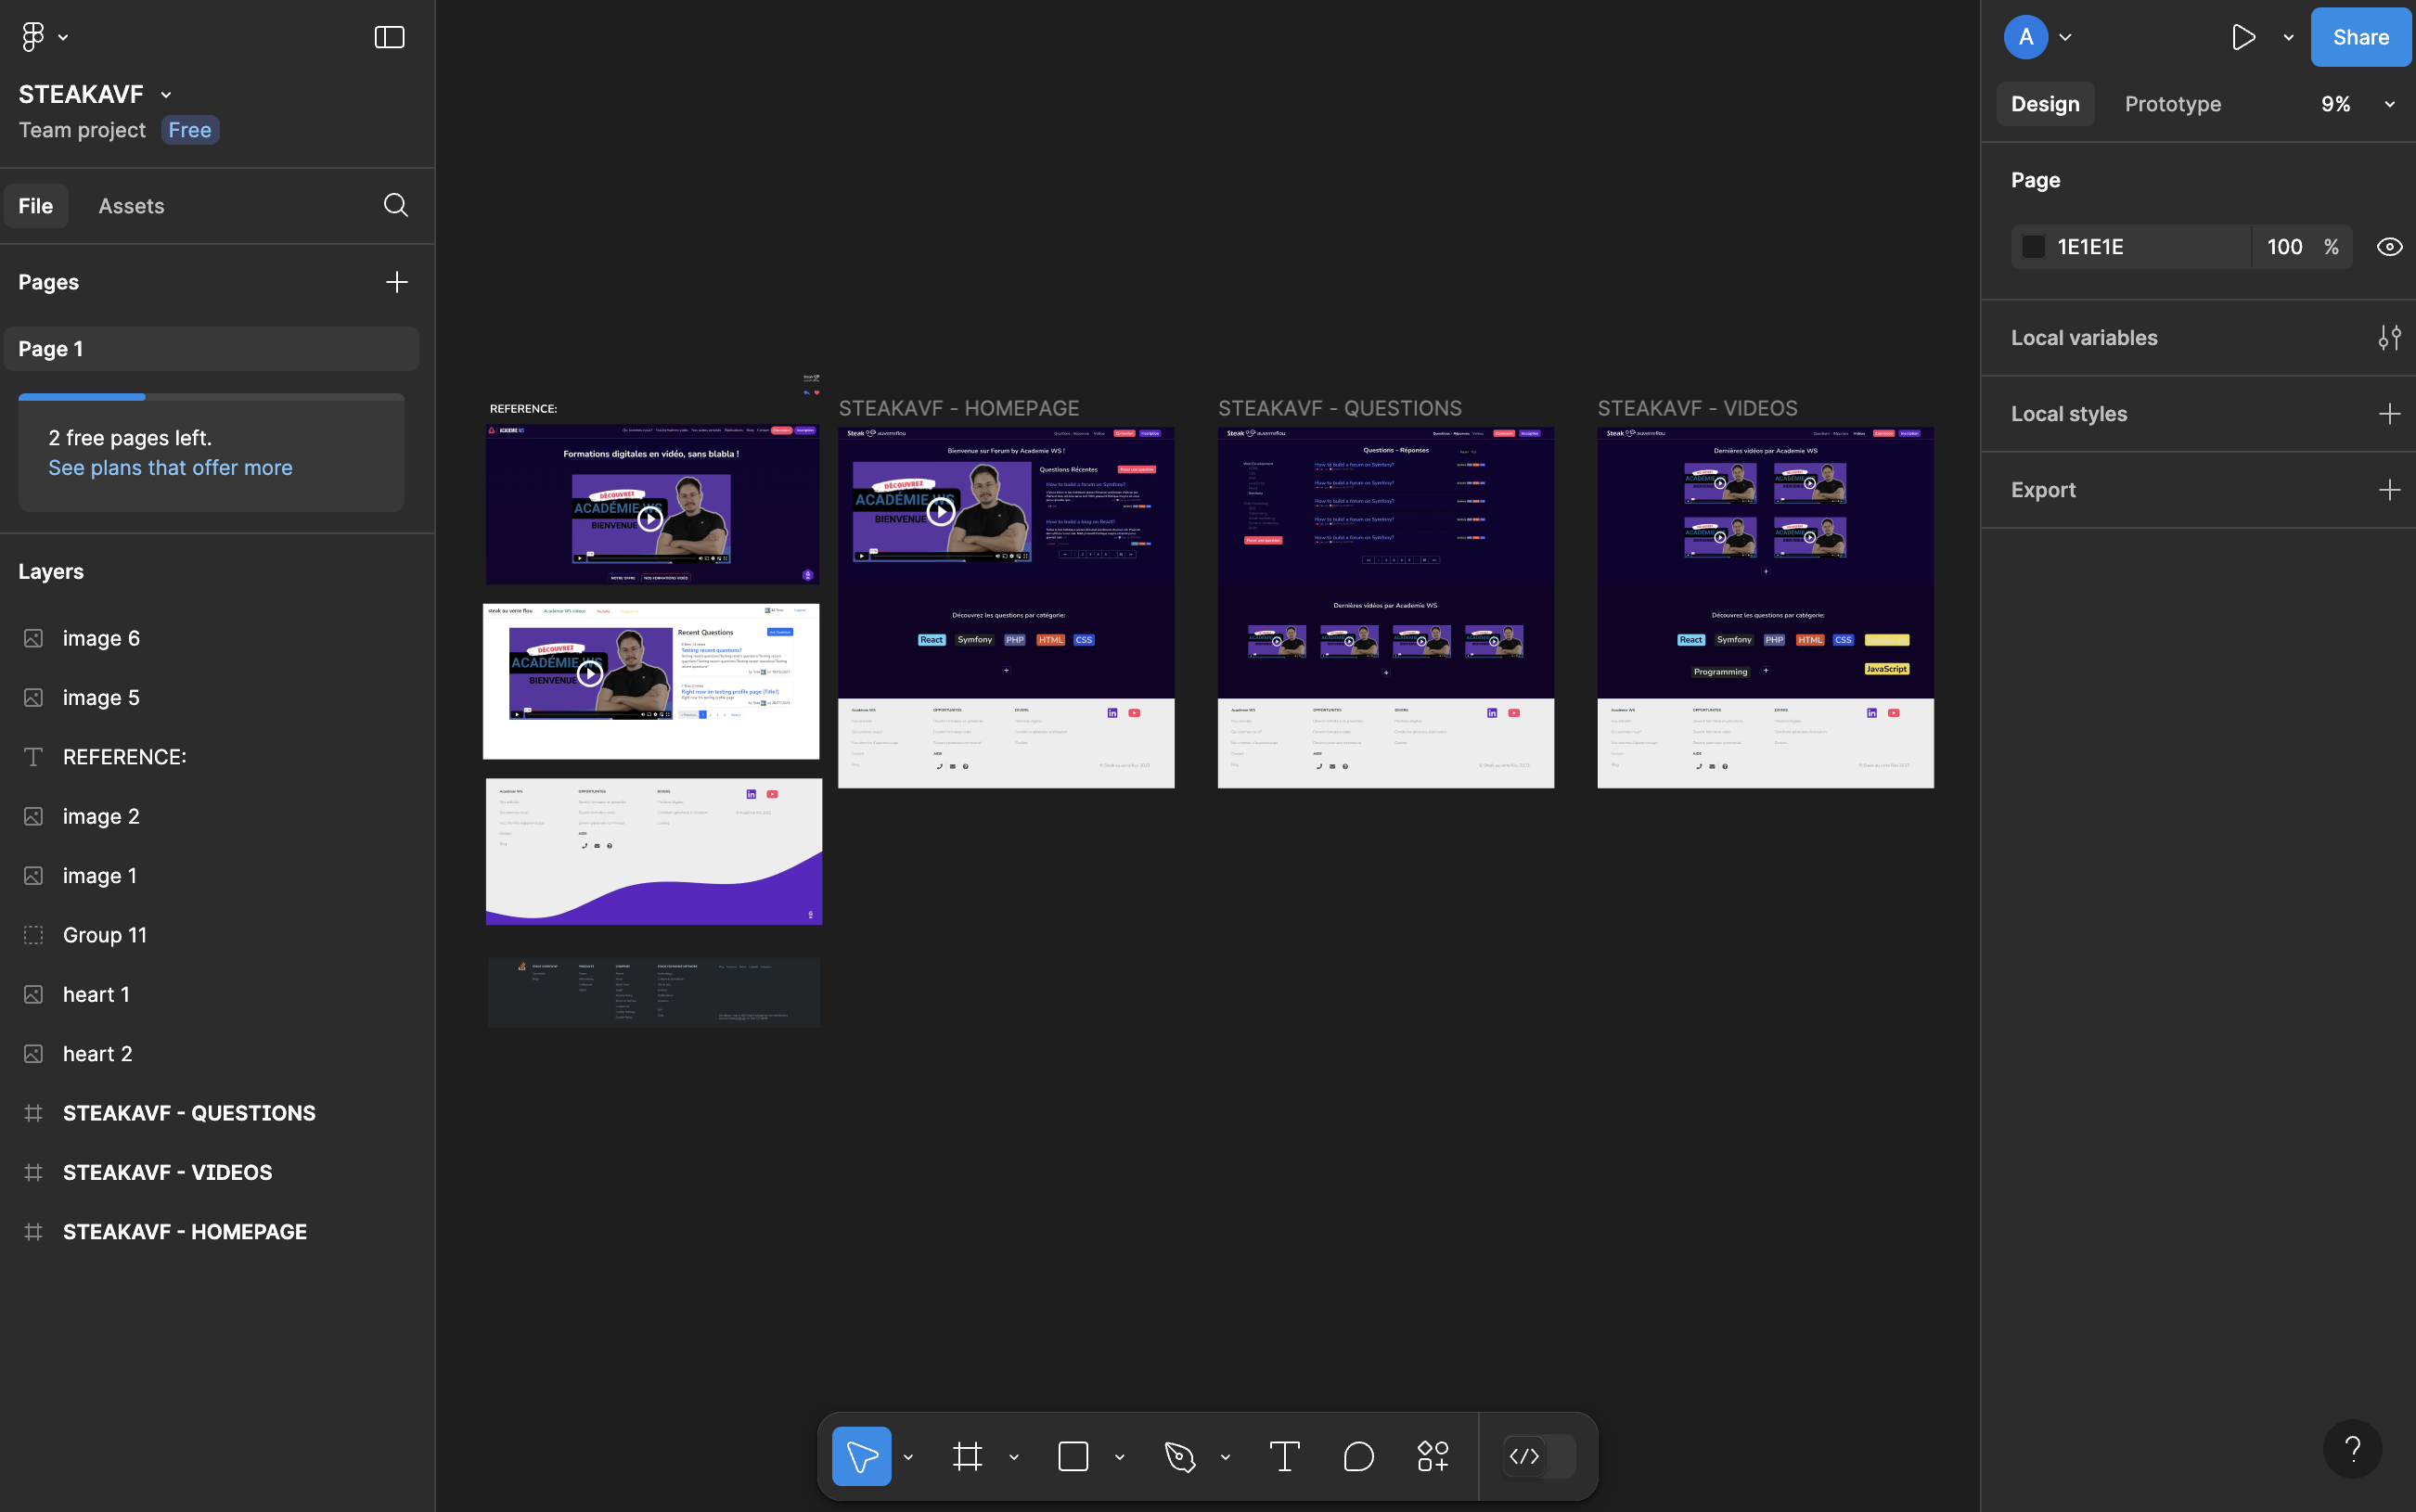2416x1512 pixels.
Task: Toggle page color visibility eye icon
Action: 2390,246
